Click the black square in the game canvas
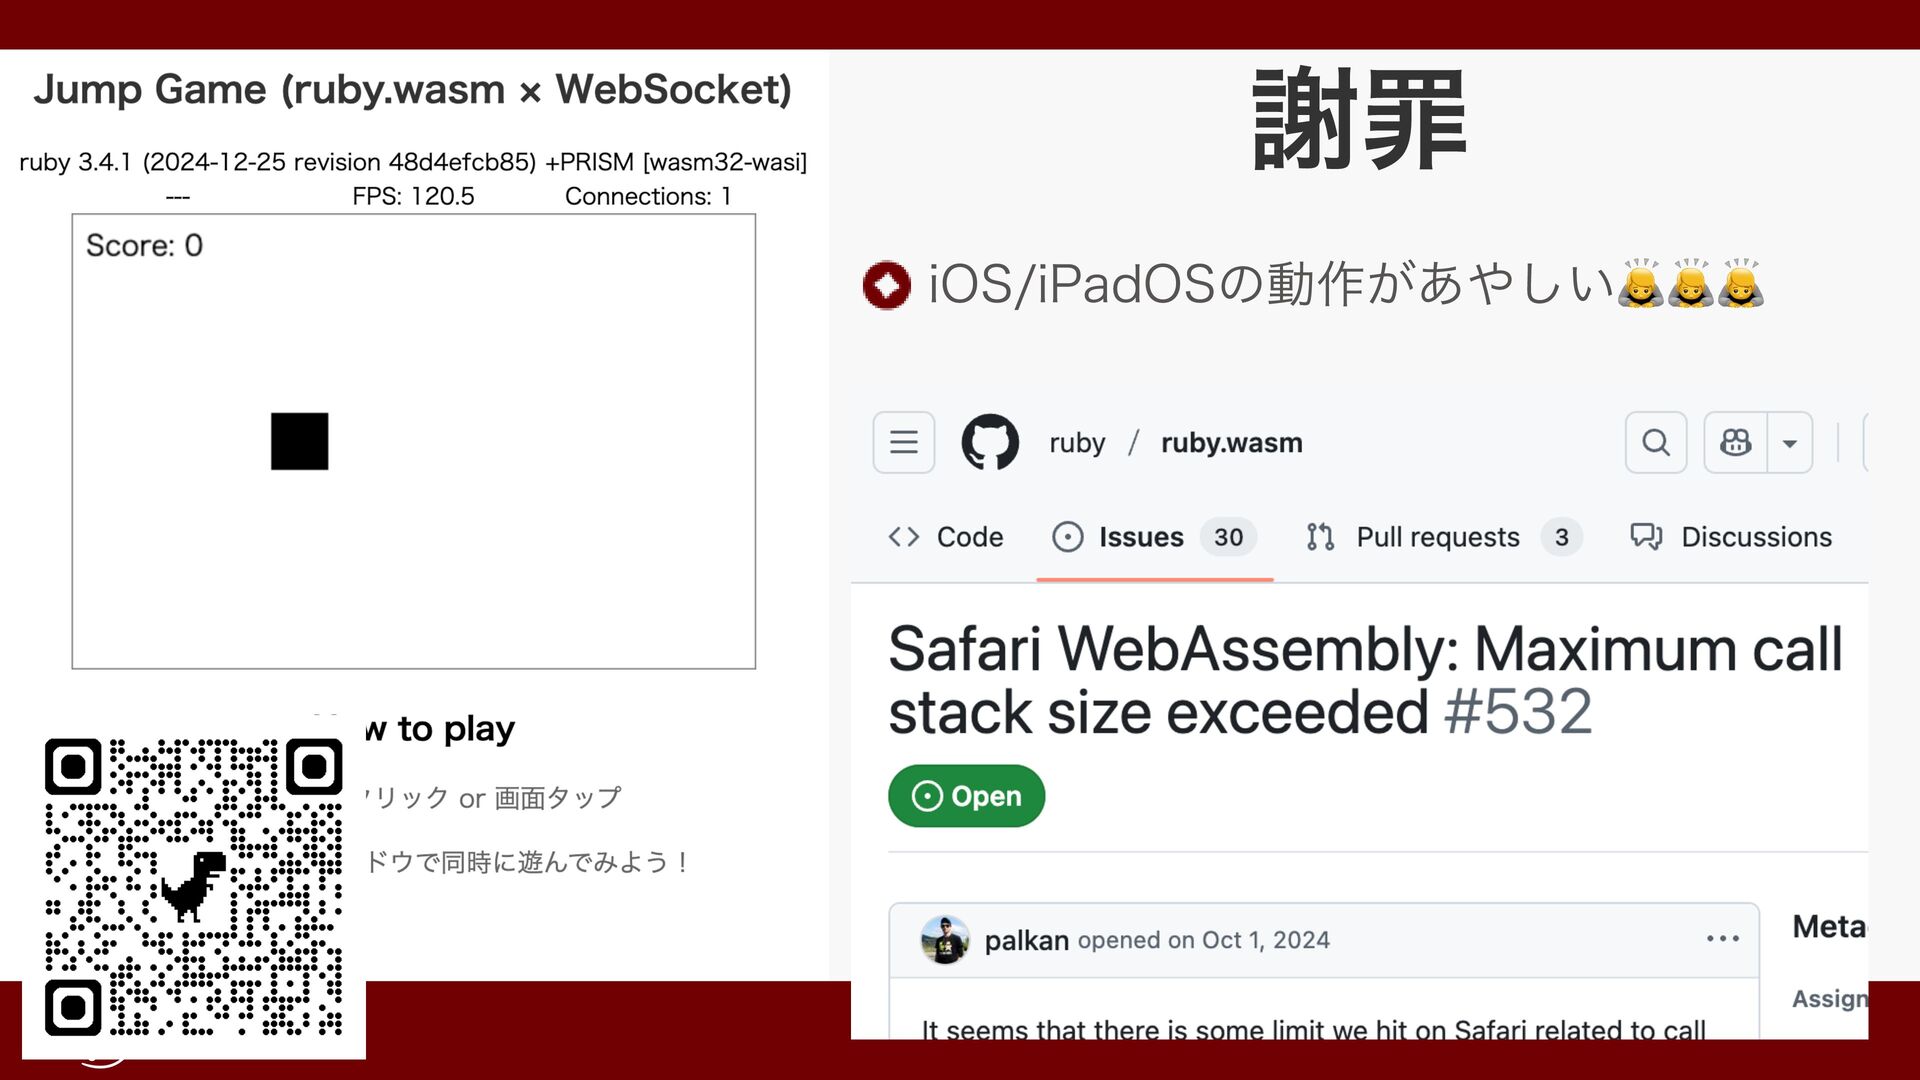Viewport: 1920px width, 1080px height. [299, 441]
